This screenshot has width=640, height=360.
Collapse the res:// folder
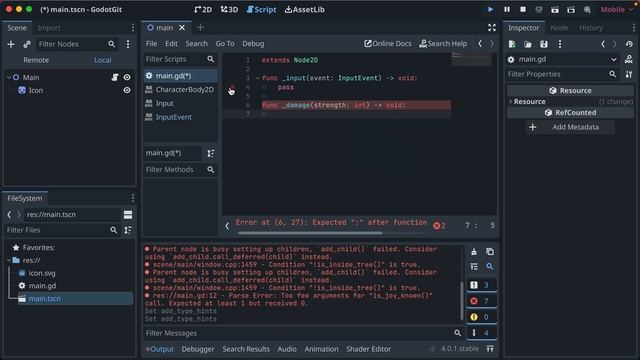click(x=9, y=260)
